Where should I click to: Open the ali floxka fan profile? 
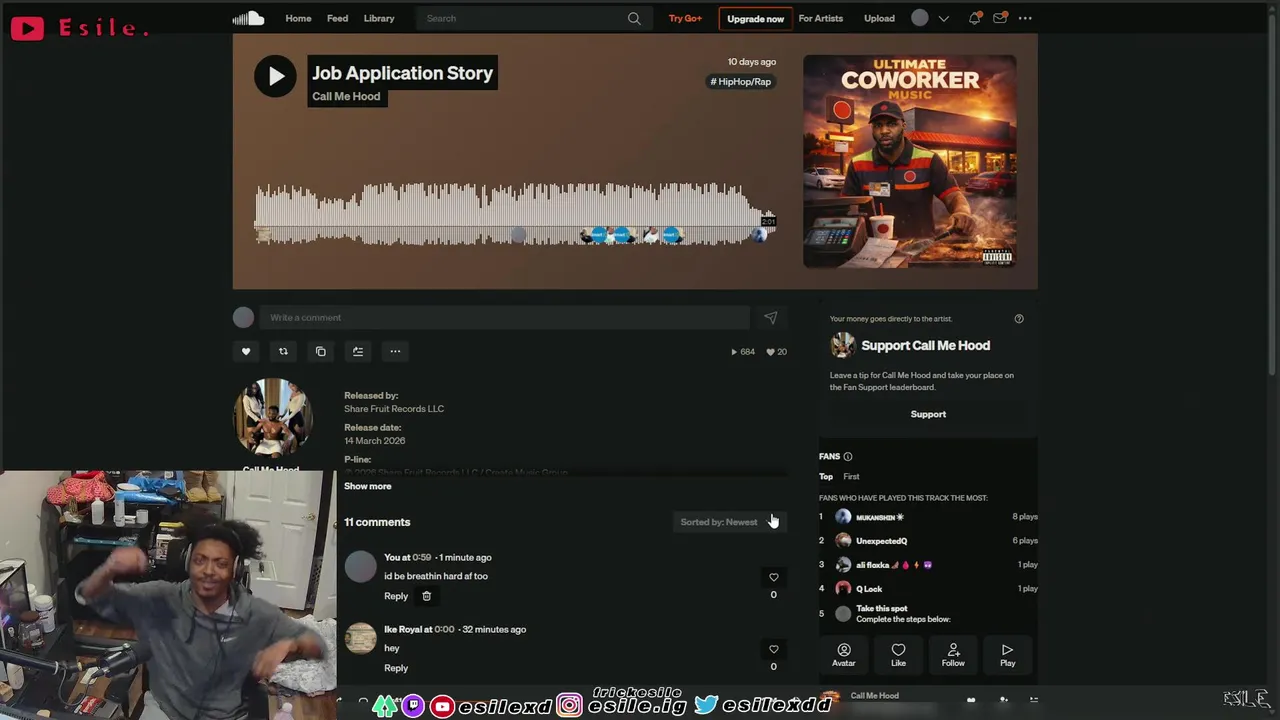[x=893, y=565]
